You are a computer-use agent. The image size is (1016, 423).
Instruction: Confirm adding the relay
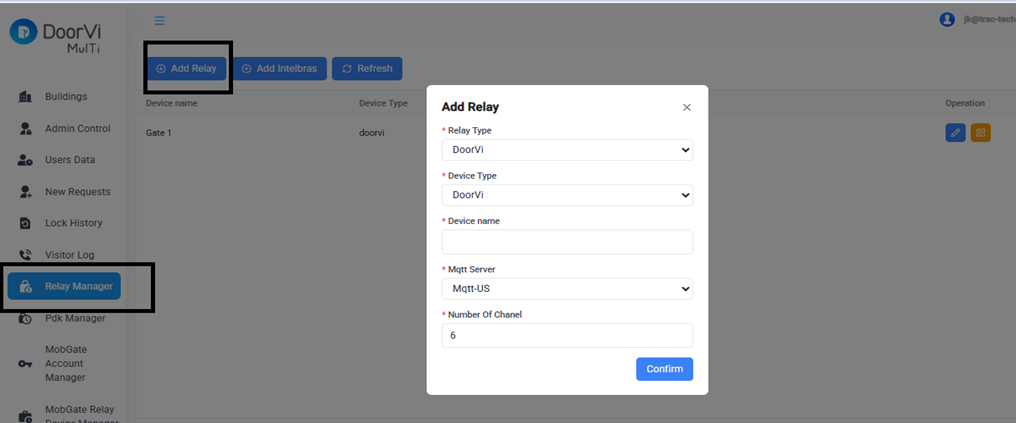pos(665,369)
